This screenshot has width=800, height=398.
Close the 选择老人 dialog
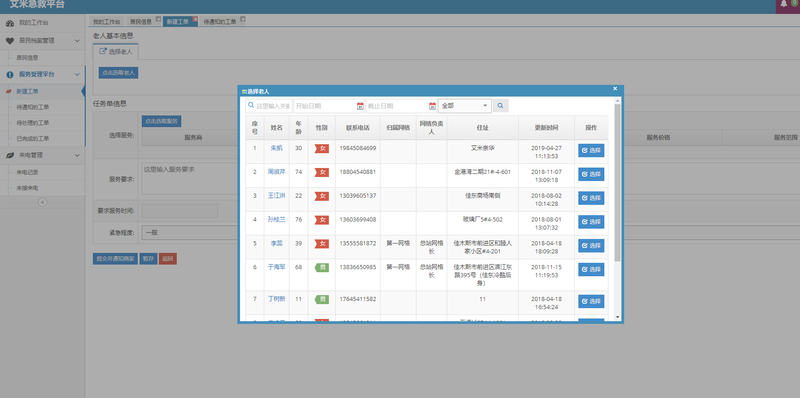[x=615, y=89]
